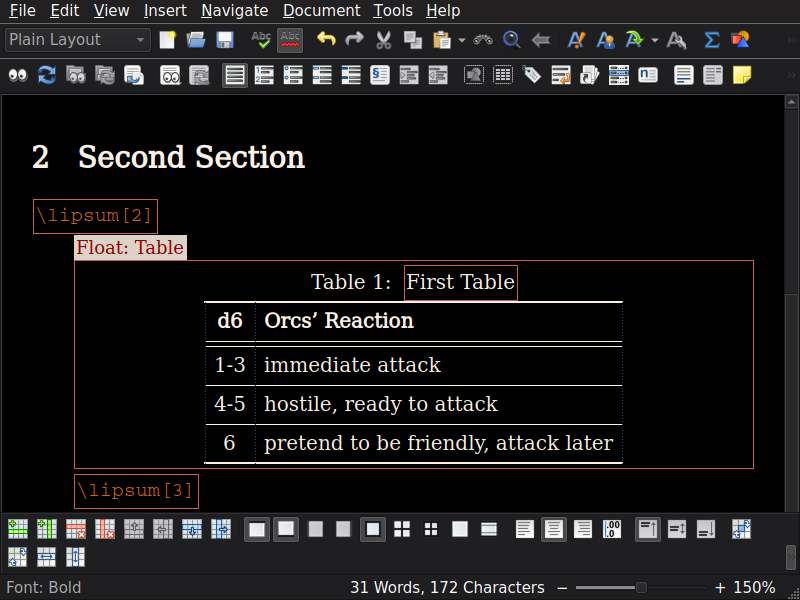The width and height of the screenshot is (800, 600).
Task: Align cell text right
Action: pyautogui.click(x=583, y=529)
